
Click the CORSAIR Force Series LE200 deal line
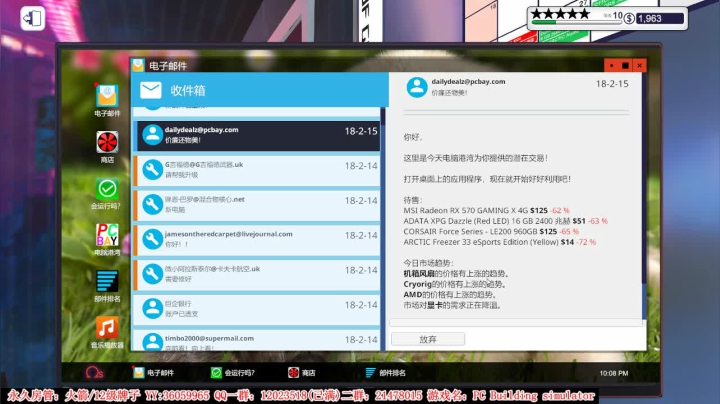tap(491, 231)
